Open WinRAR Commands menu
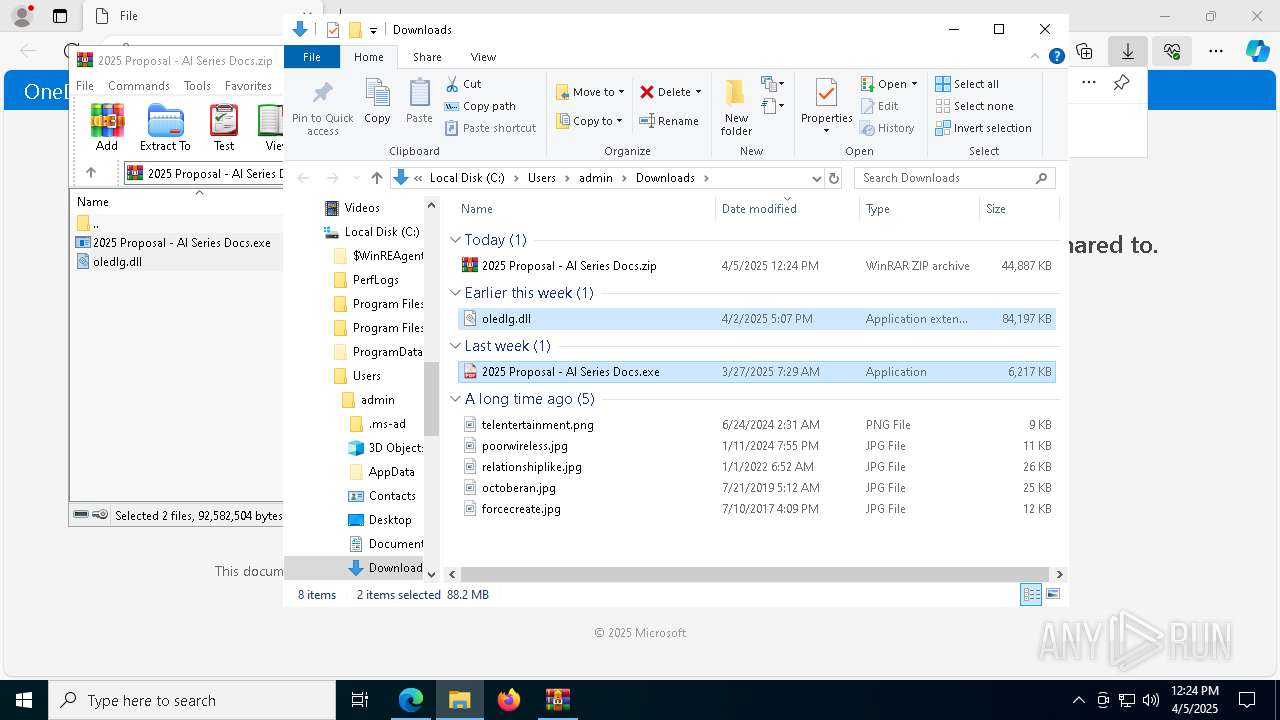The image size is (1280, 720). click(x=139, y=86)
